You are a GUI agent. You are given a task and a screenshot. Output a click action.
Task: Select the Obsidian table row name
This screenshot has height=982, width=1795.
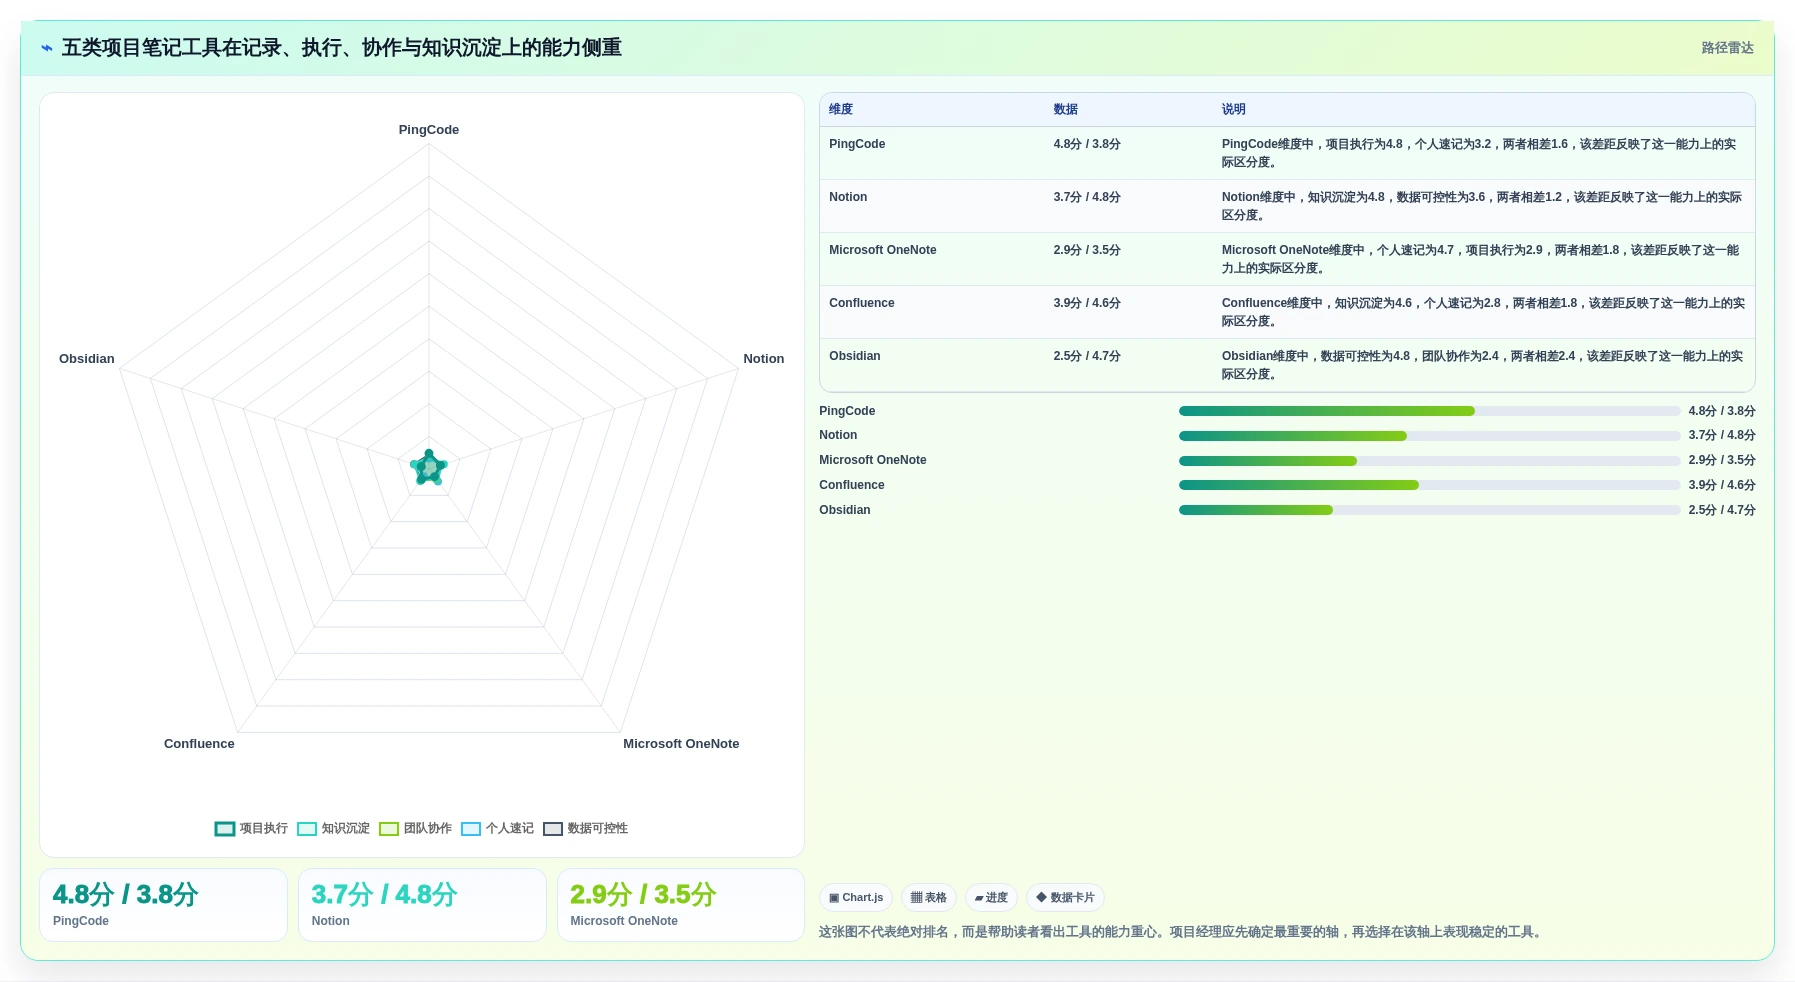point(855,356)
